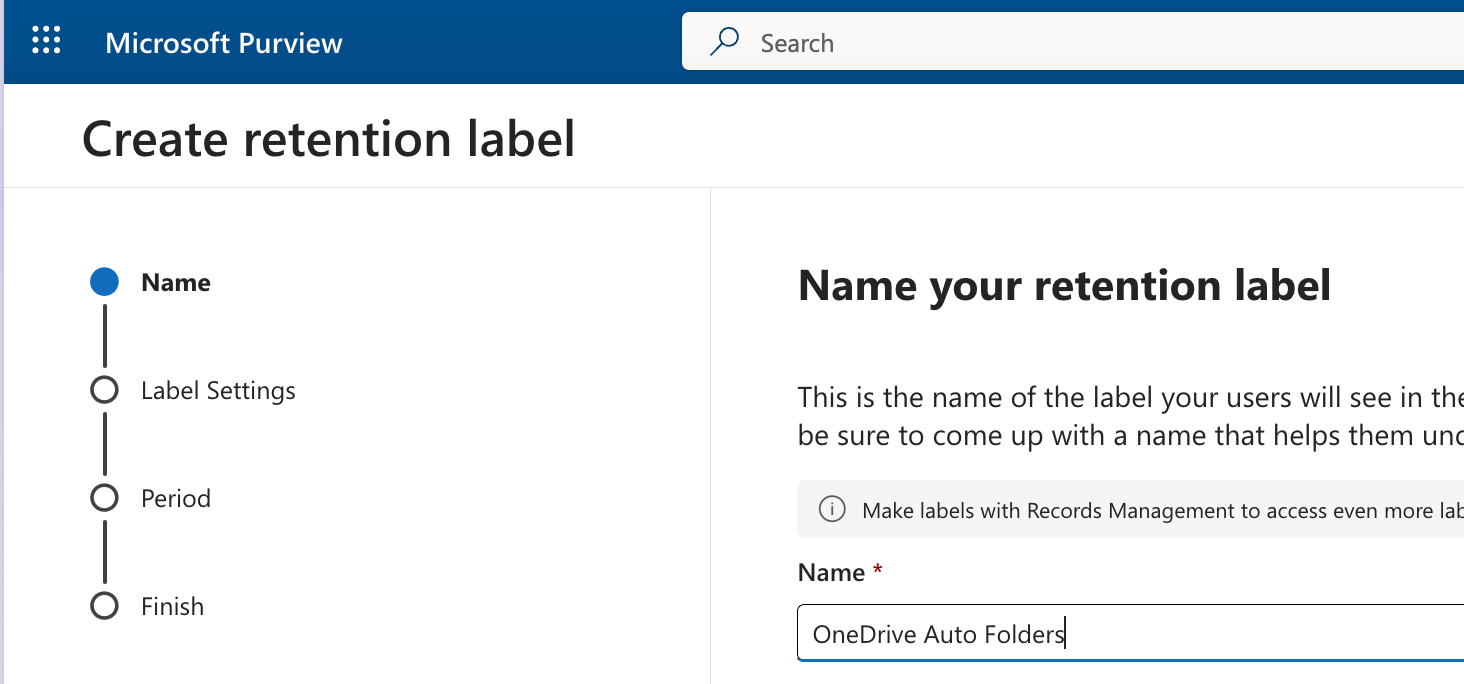Click the Create retention label page title
The image size is (1464, 684).
330,138
